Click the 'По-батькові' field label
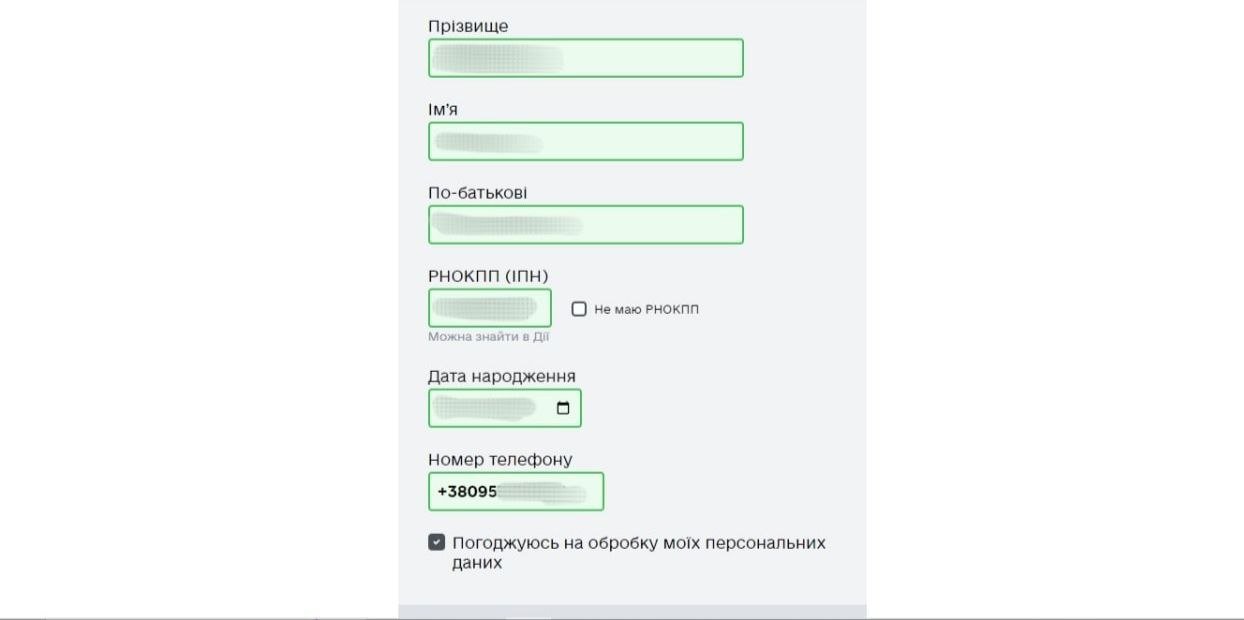 pos(477,192)
